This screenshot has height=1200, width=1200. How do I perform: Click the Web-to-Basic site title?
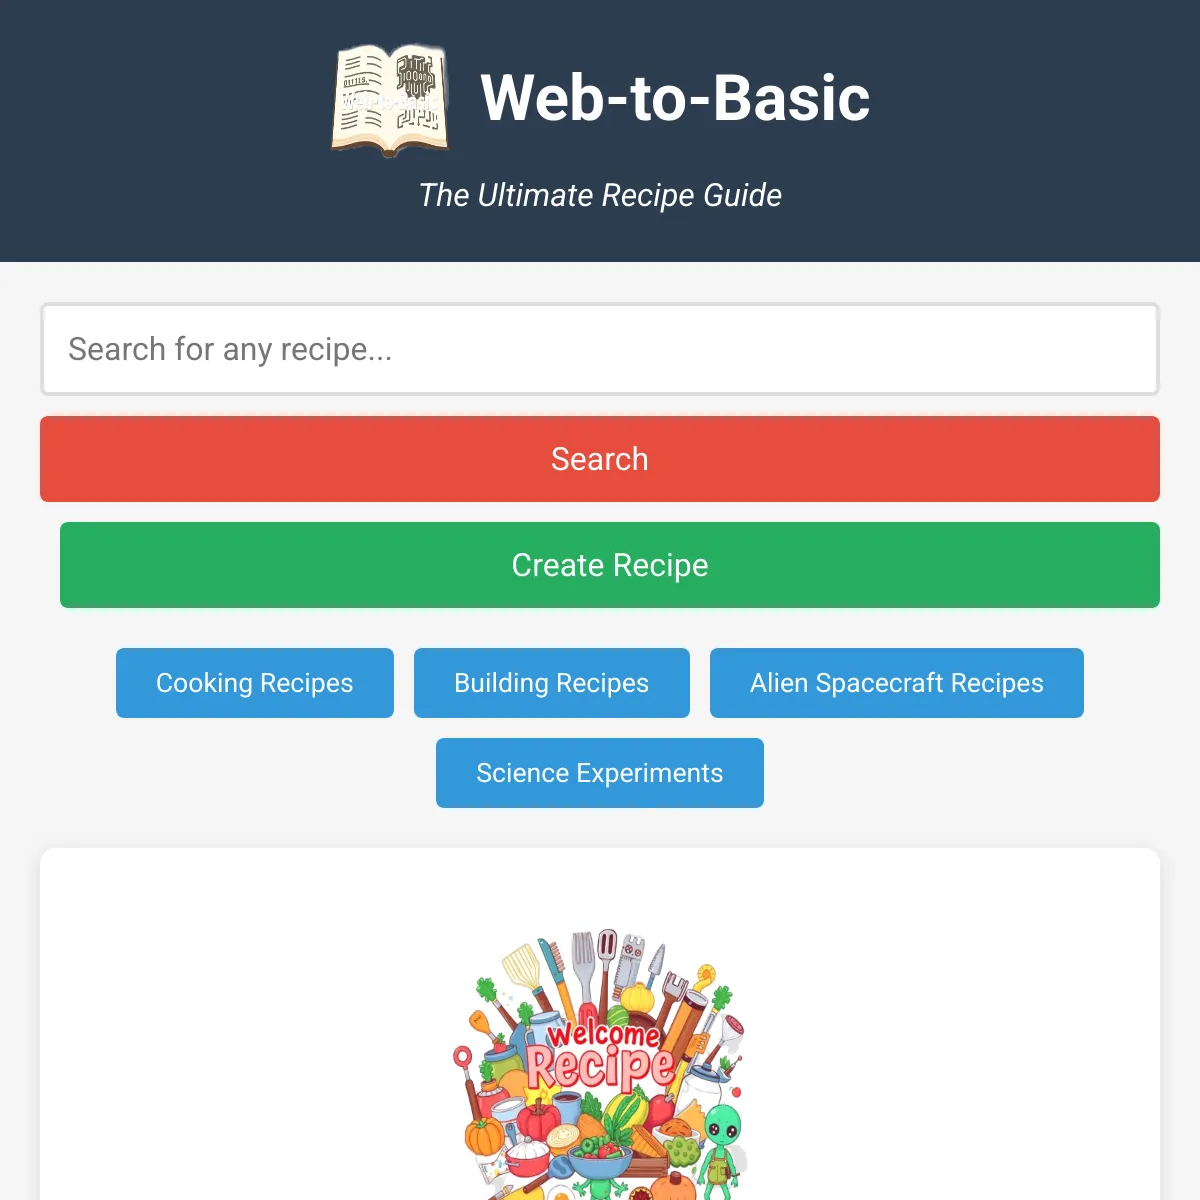(x=675, y=98)
